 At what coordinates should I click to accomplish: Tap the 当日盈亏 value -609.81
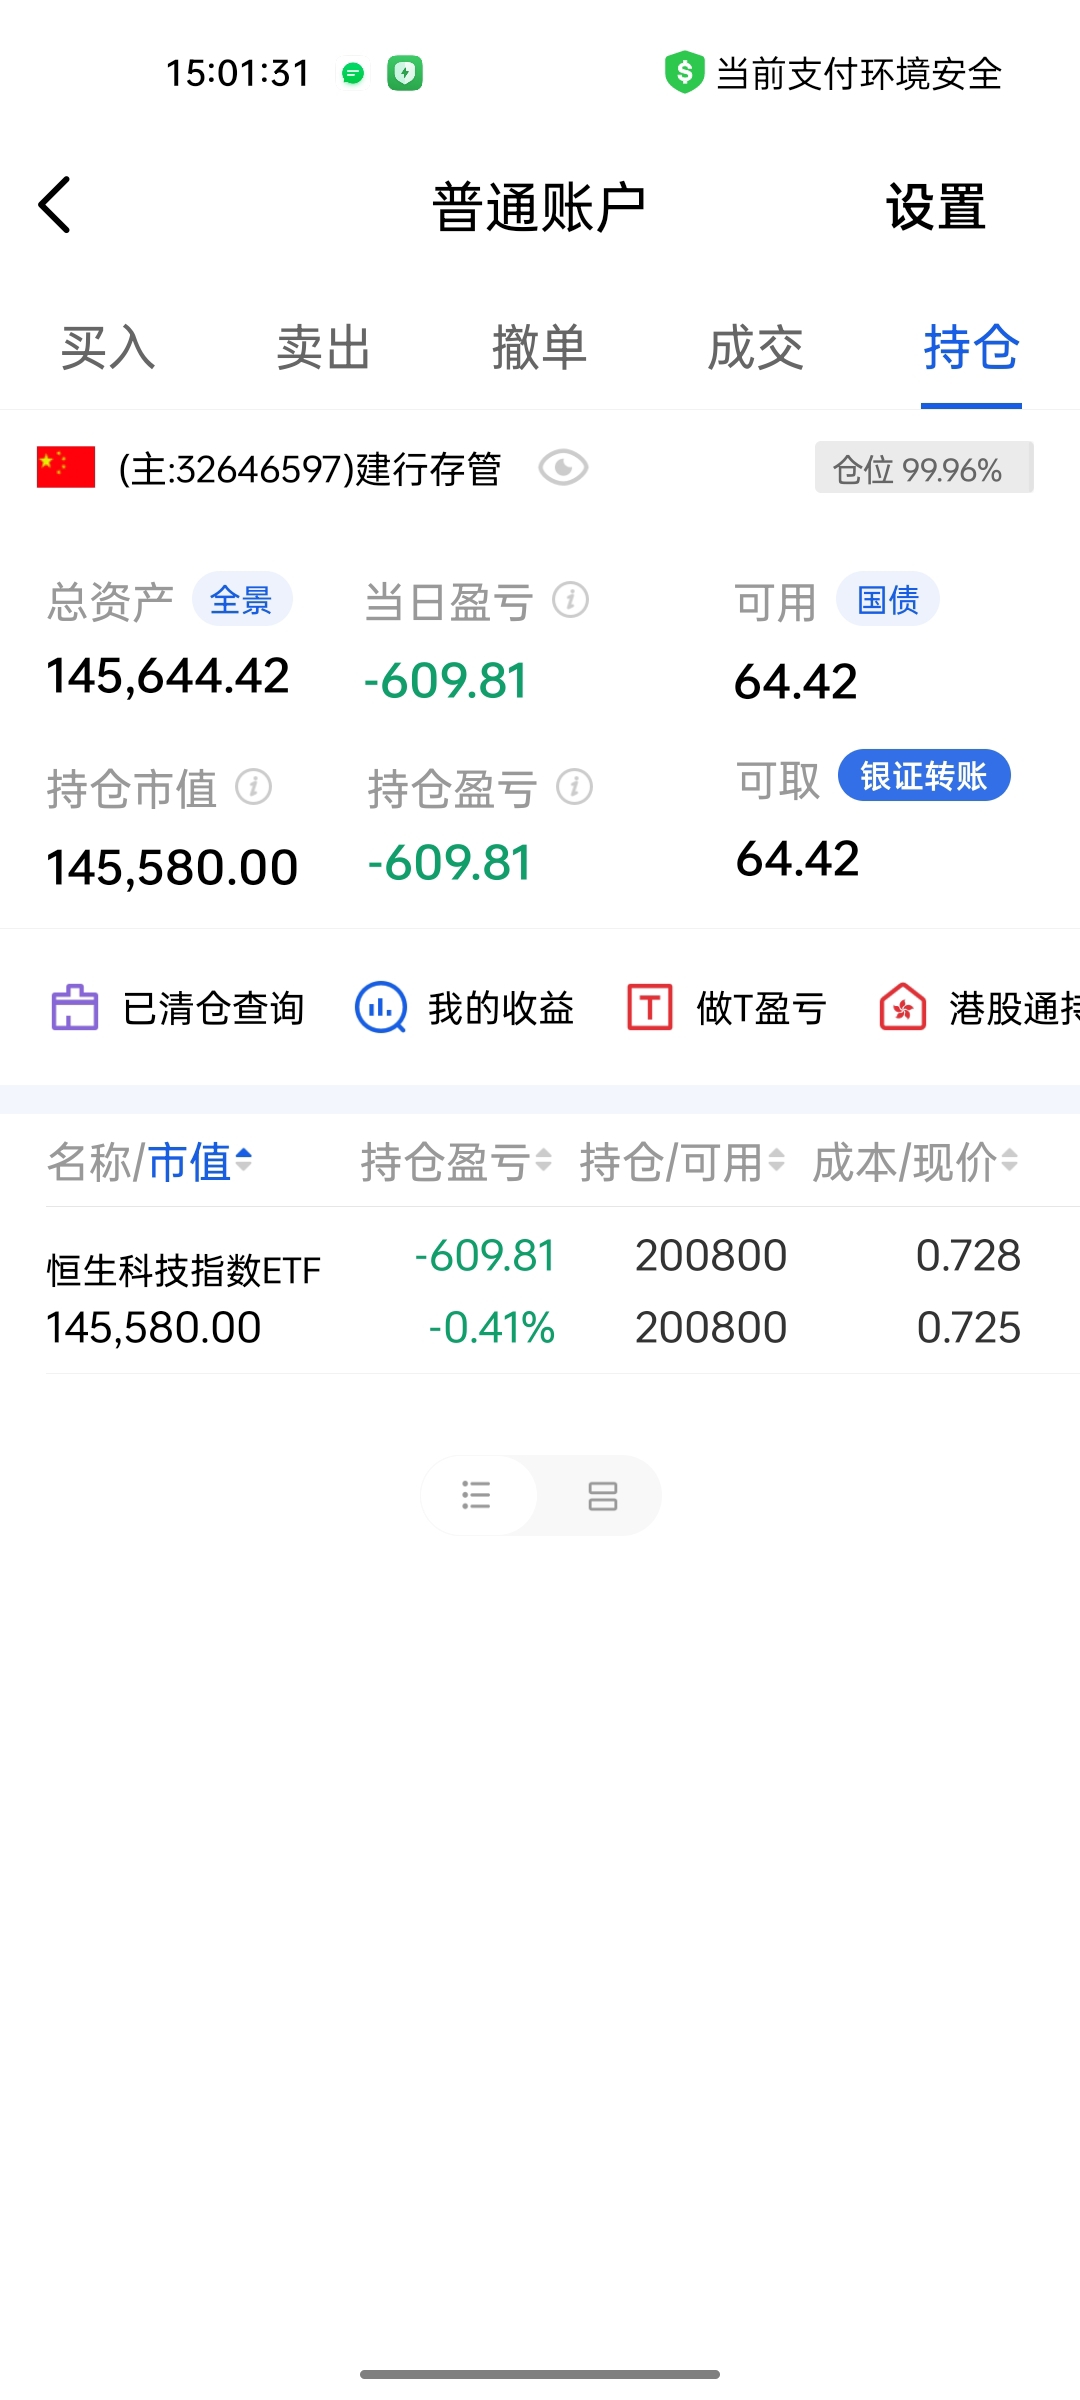click(446, 681)
